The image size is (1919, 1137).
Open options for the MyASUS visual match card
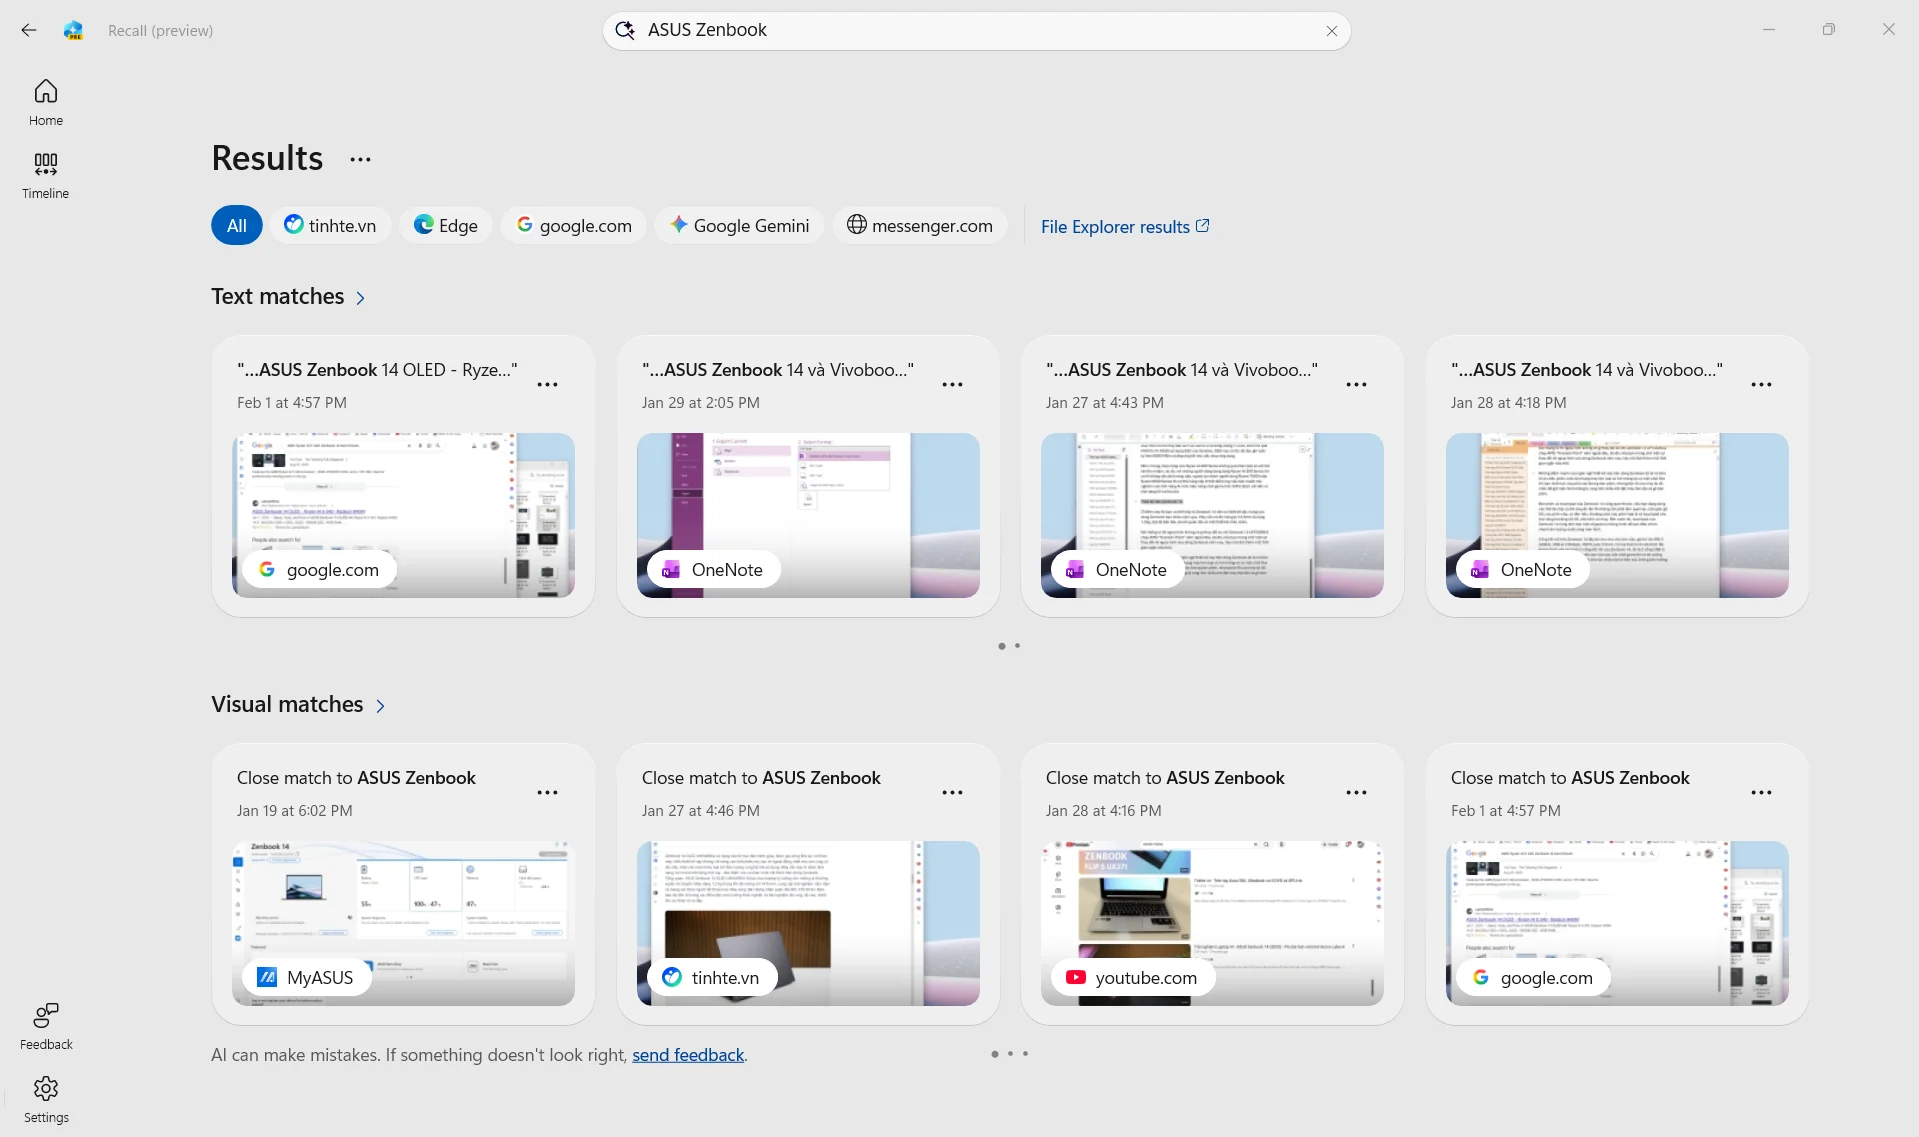pyautogui.click(x=547, y=793)
